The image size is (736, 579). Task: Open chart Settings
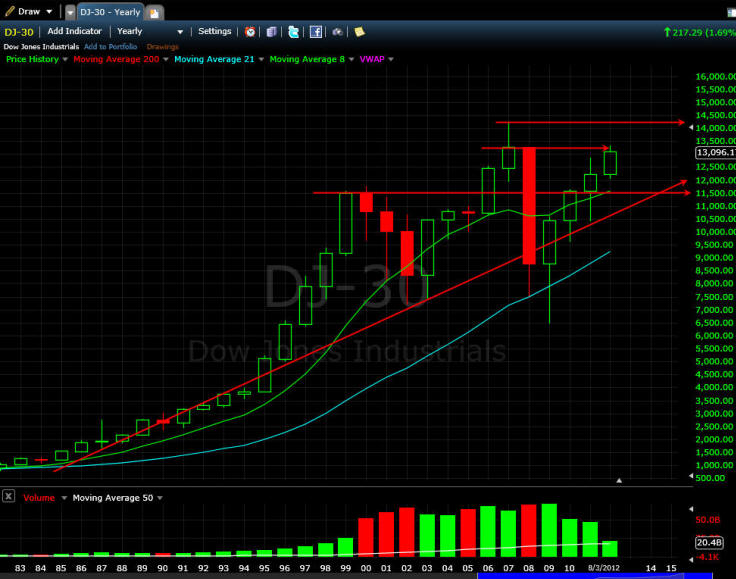215,31
